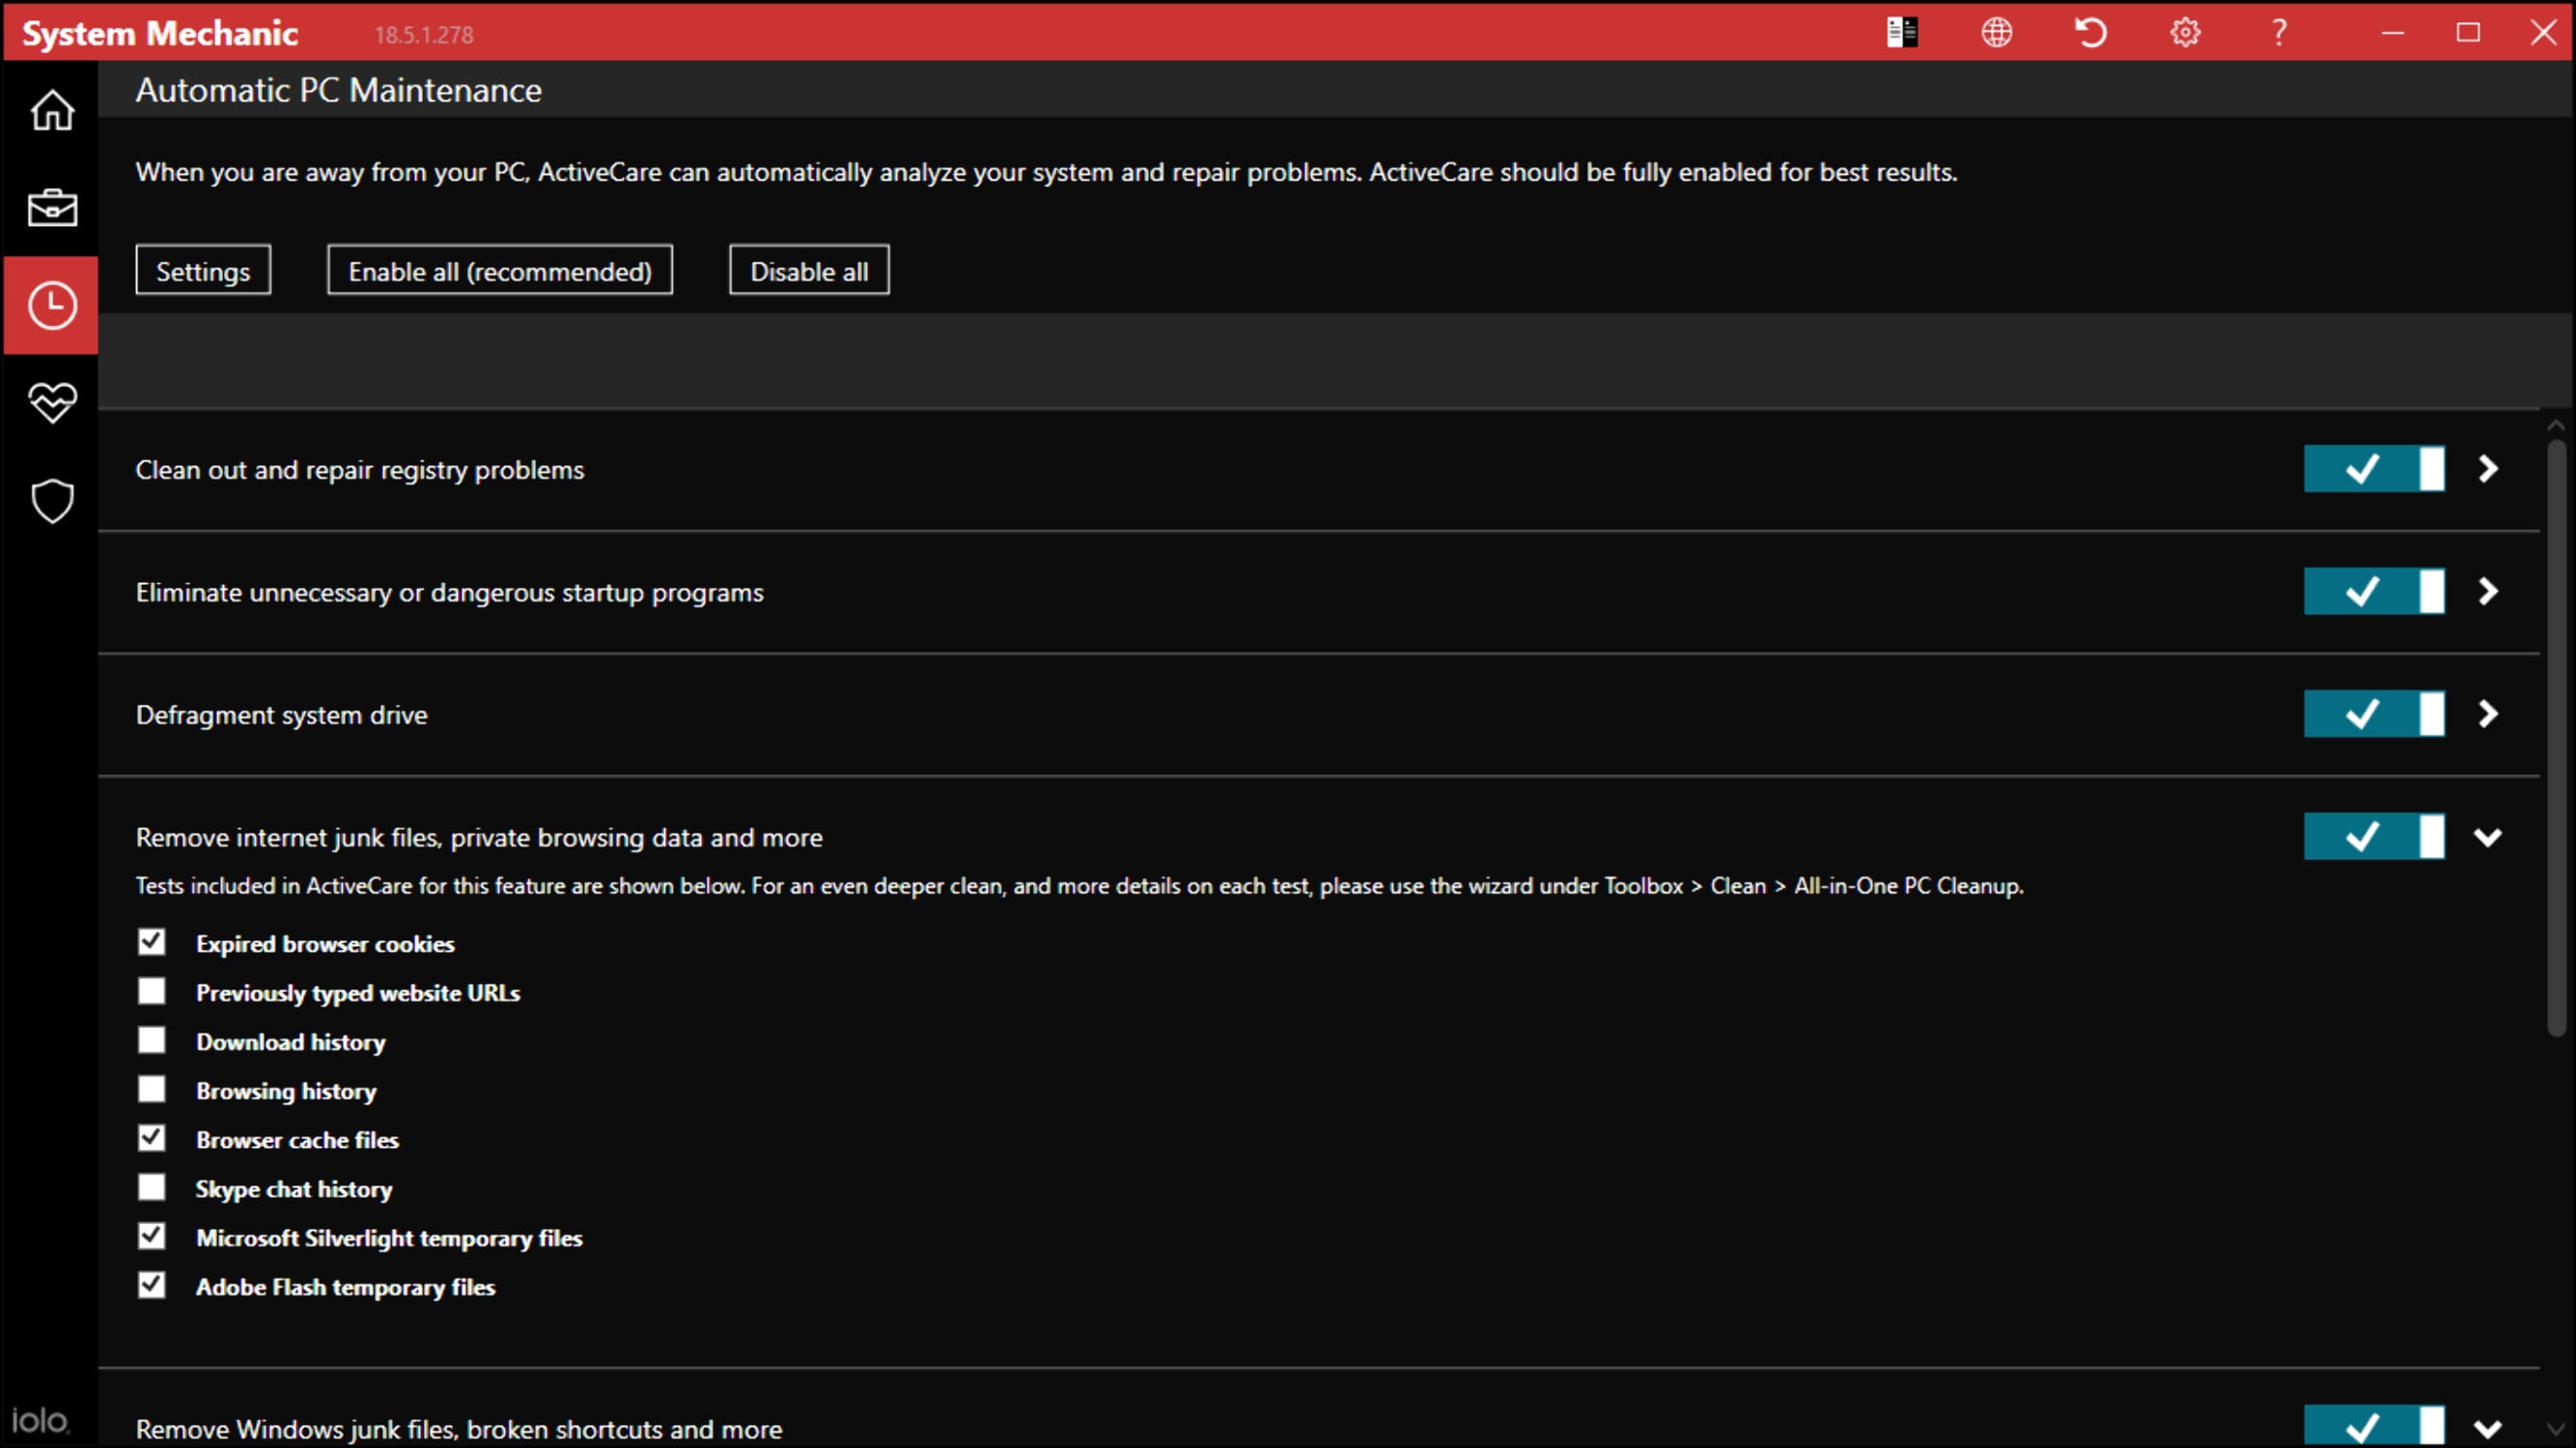Click 'Defragment system drive' label
Screen dimensions: 2576x1448
coord(282,715)
